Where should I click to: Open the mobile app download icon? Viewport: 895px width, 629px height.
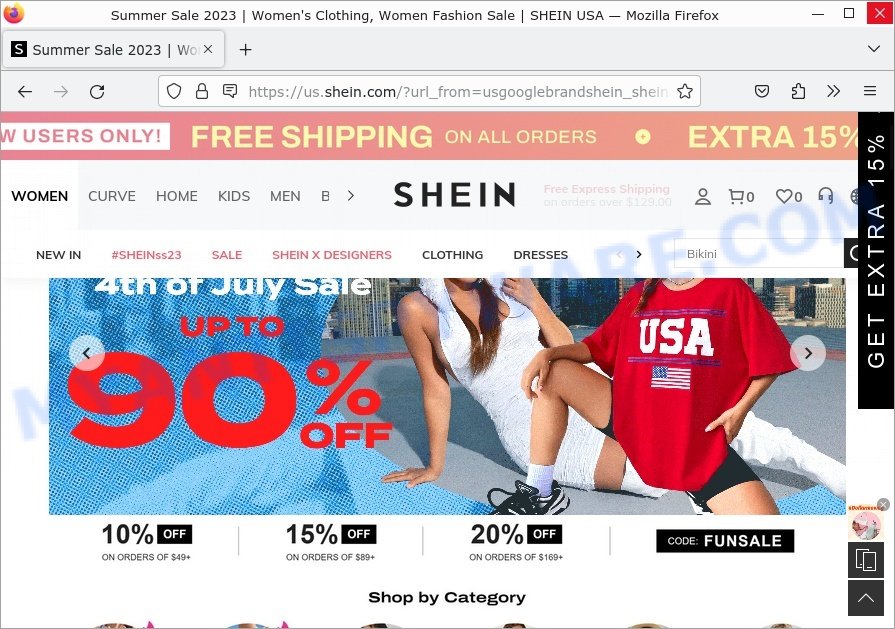click(x=865, y=561)
